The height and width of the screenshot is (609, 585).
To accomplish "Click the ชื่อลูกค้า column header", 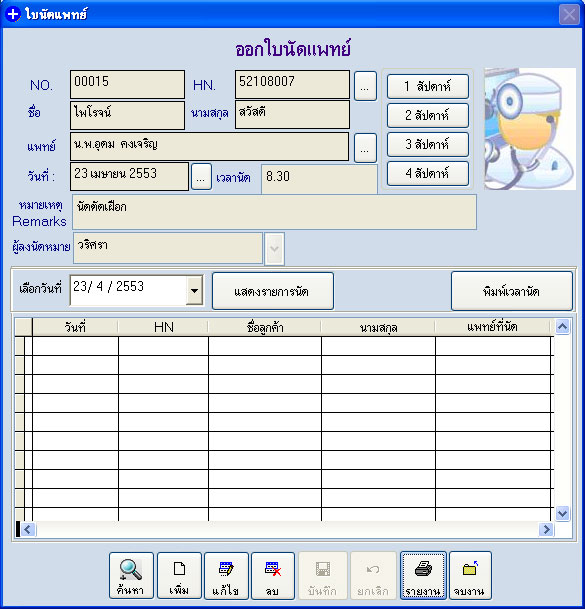I will [265, 327].
